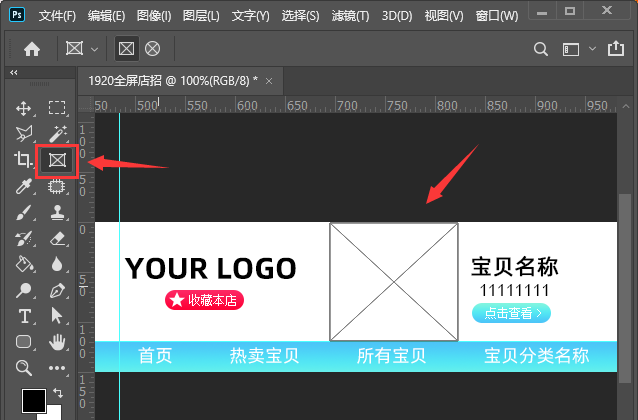The image size is (638, 420).
Task: Open the 滤镜(T) menu
Action: pyautogui.click(x=350, y=16)
